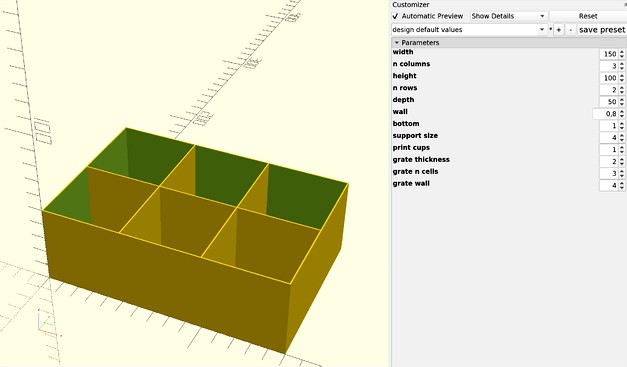
Task: Select the bottom value field
Action: coord(608,126)
